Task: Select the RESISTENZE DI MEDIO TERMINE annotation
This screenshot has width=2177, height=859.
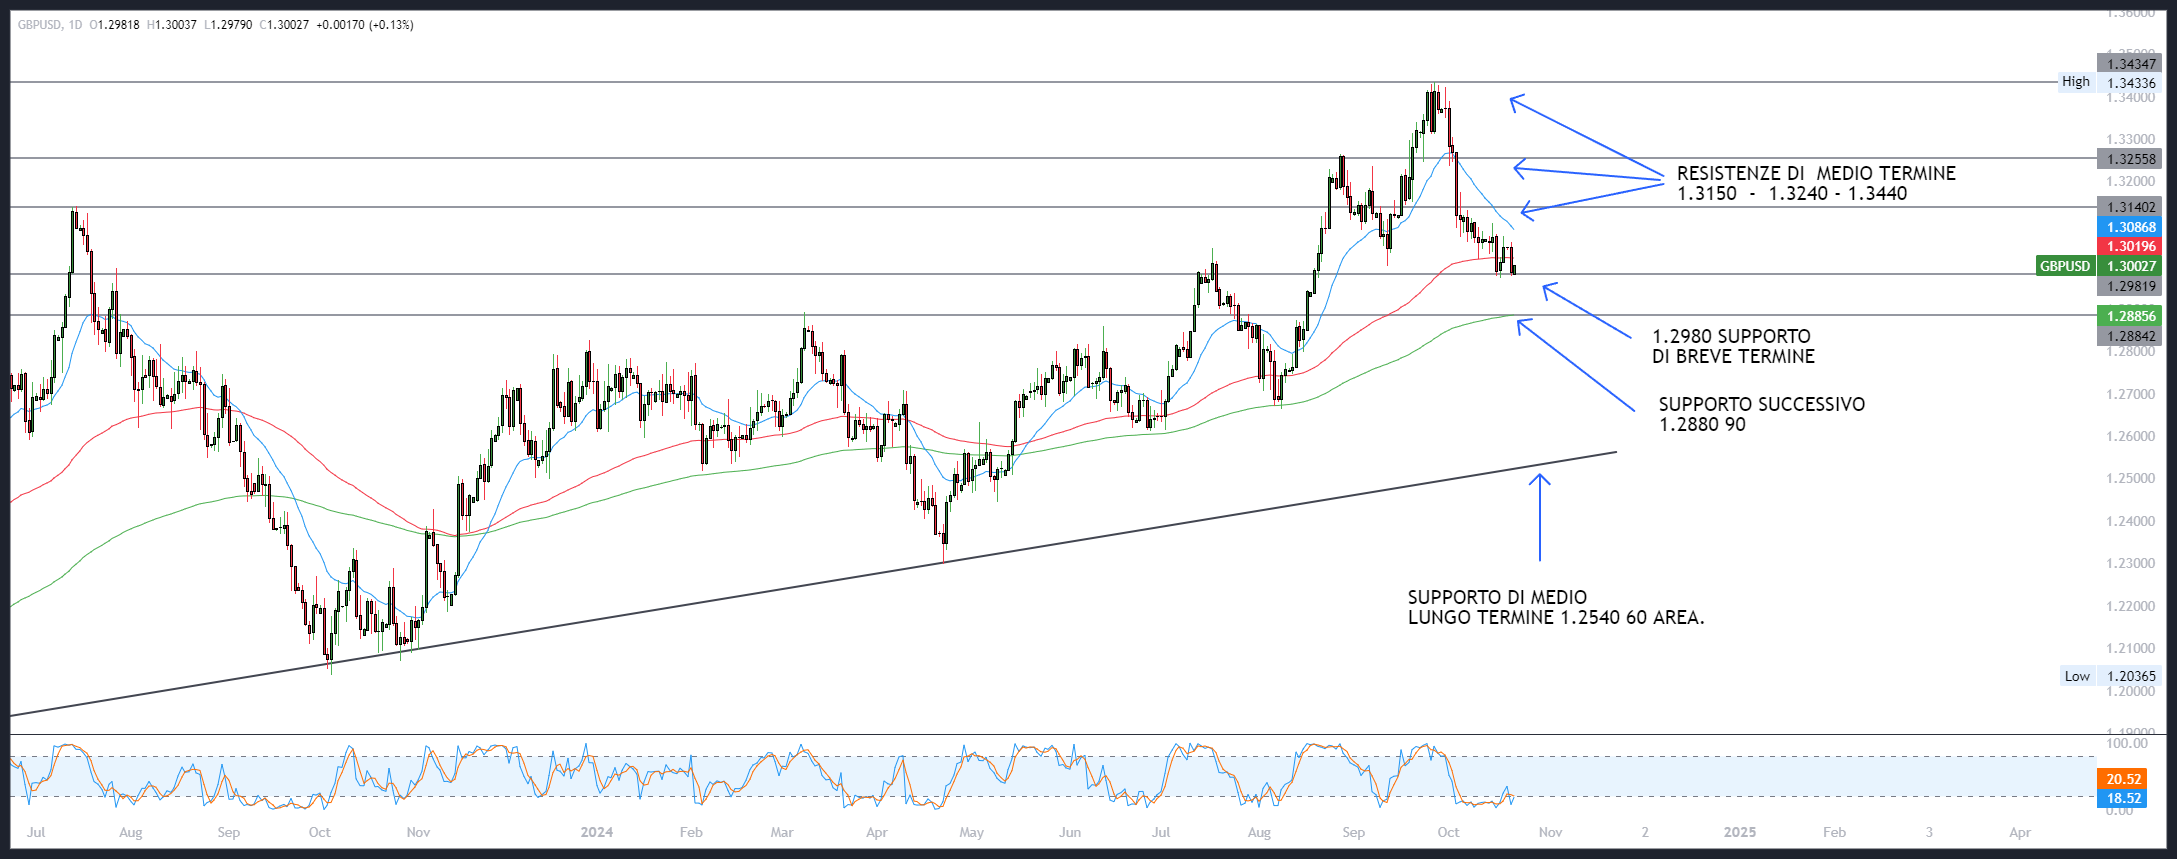Action: 1816,173
